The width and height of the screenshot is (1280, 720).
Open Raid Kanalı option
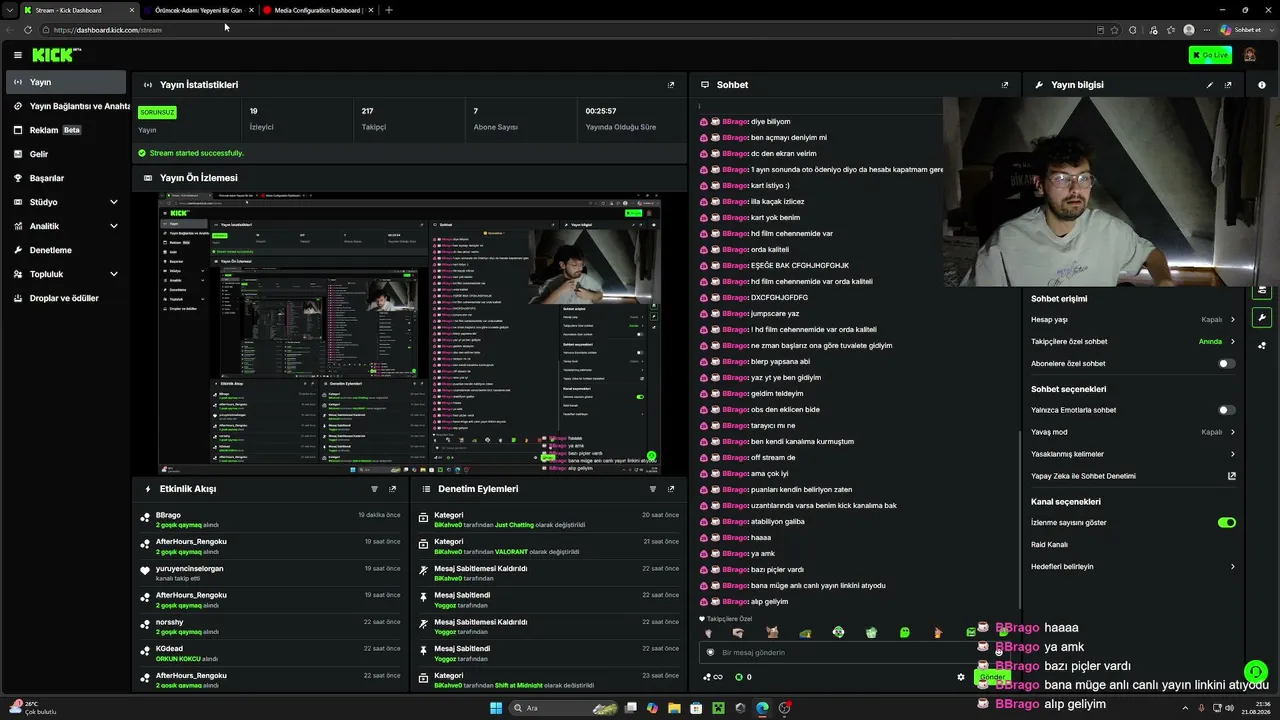tap(1133, 545)
